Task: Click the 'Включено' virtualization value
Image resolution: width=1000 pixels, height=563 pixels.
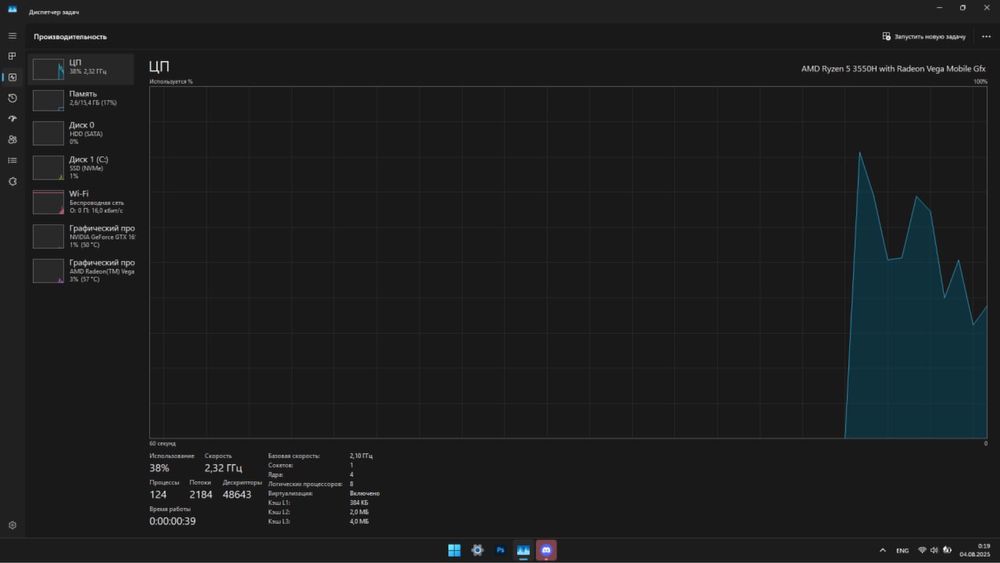Action: click(365, 494)
